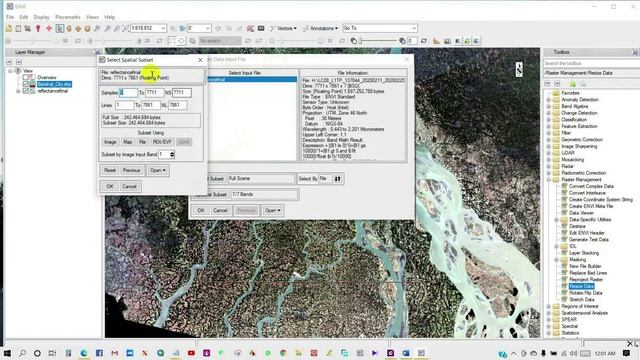Click the Open file folder icon in toolbar
The image size is (640, 360).
9,28
